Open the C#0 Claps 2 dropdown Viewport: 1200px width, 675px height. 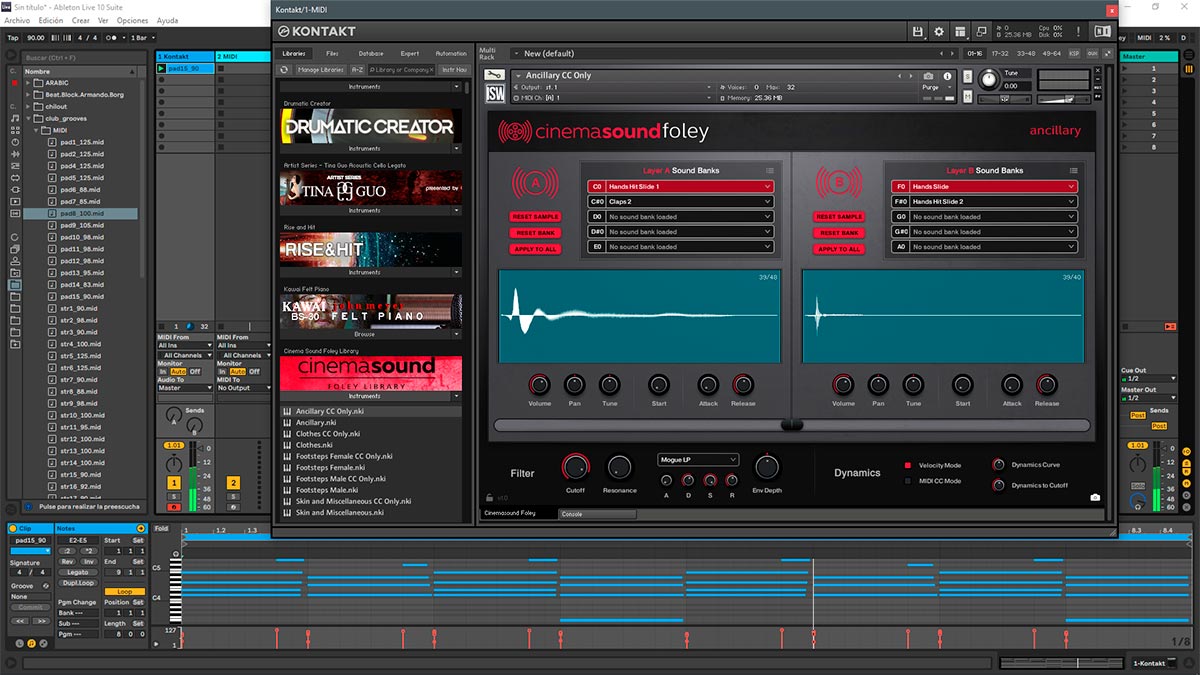coord(681,201)
